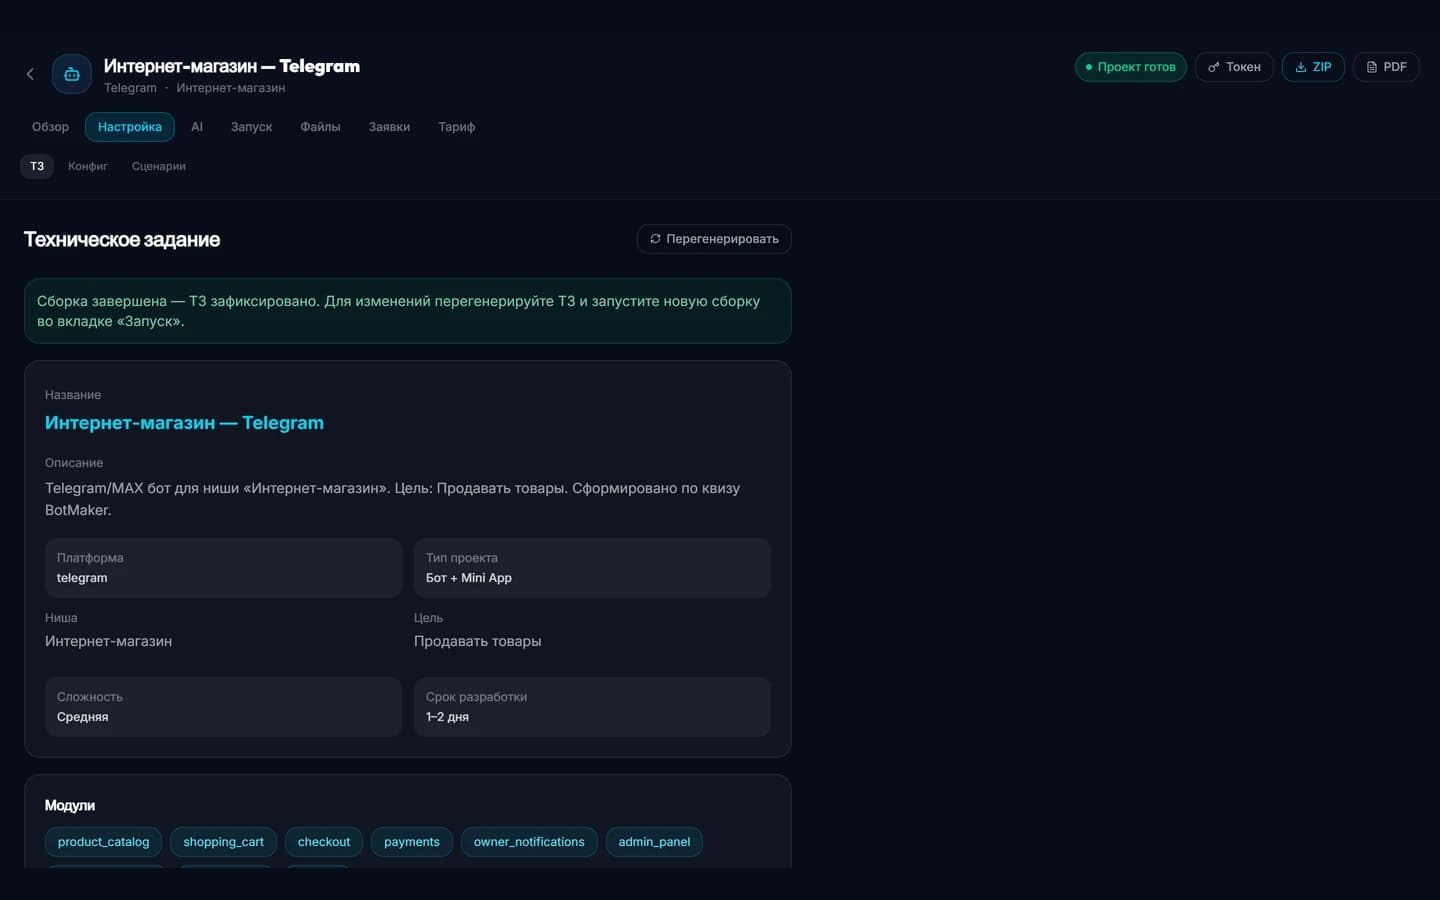
Task: Click the Цель value Продавать товары
Action: pyautogui.click(x=478, y=641)
